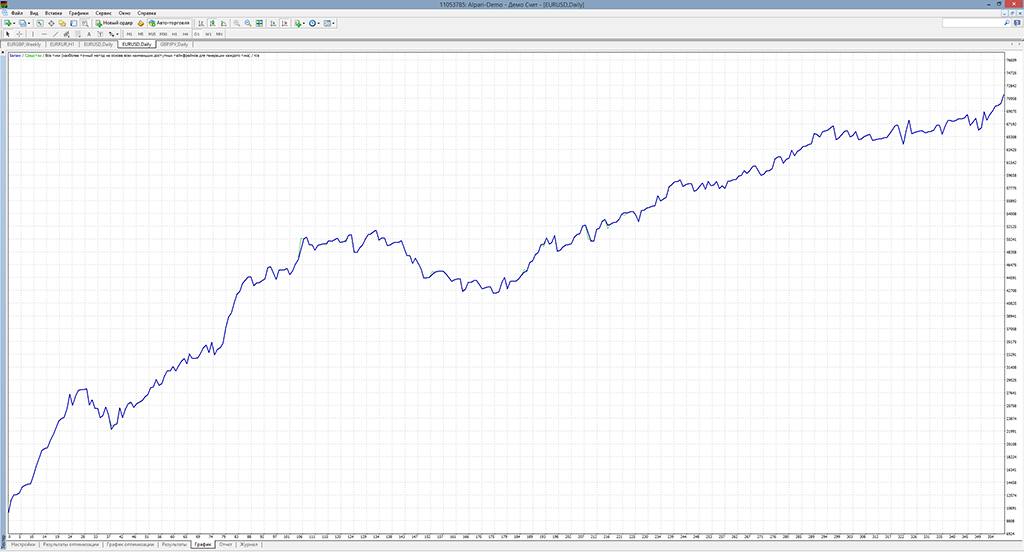Enable the M1 timeframe

pyautogui.click(x=129, y=34)
